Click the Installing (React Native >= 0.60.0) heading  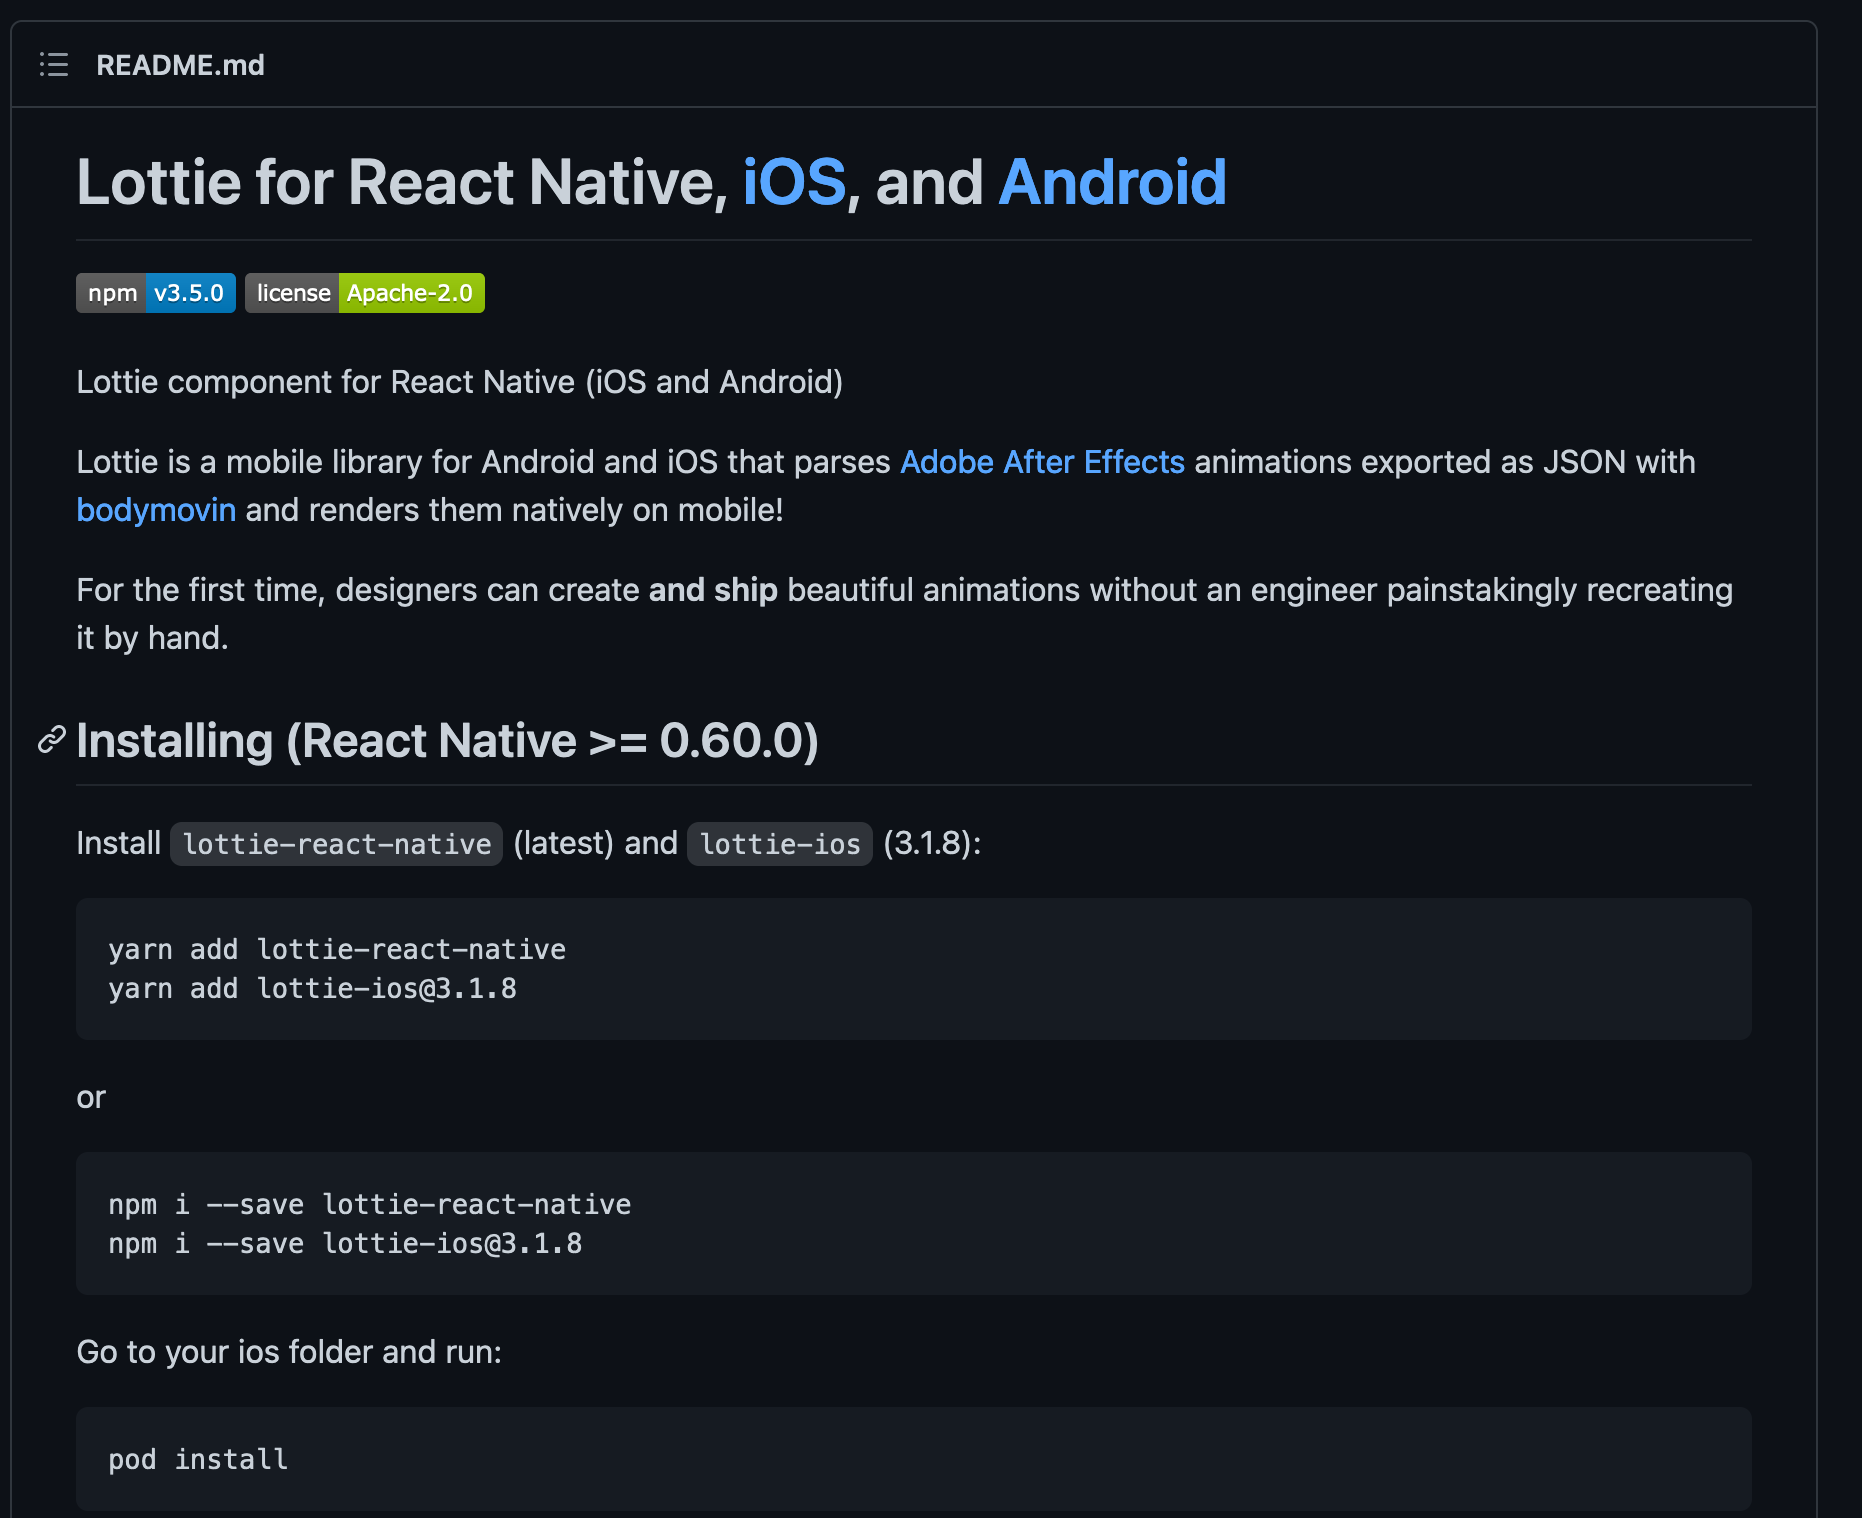click(448, 741)
